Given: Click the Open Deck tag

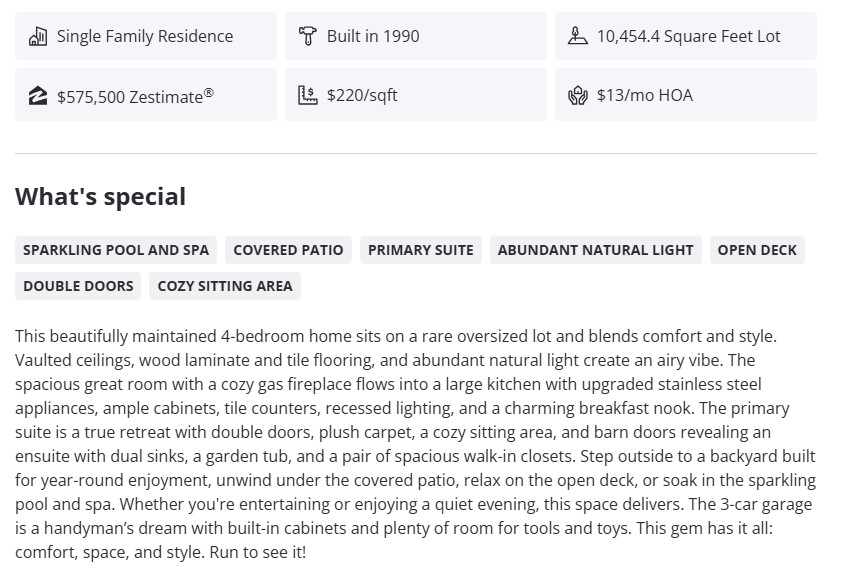Looking at the screenshot, I should coord(757,250).
